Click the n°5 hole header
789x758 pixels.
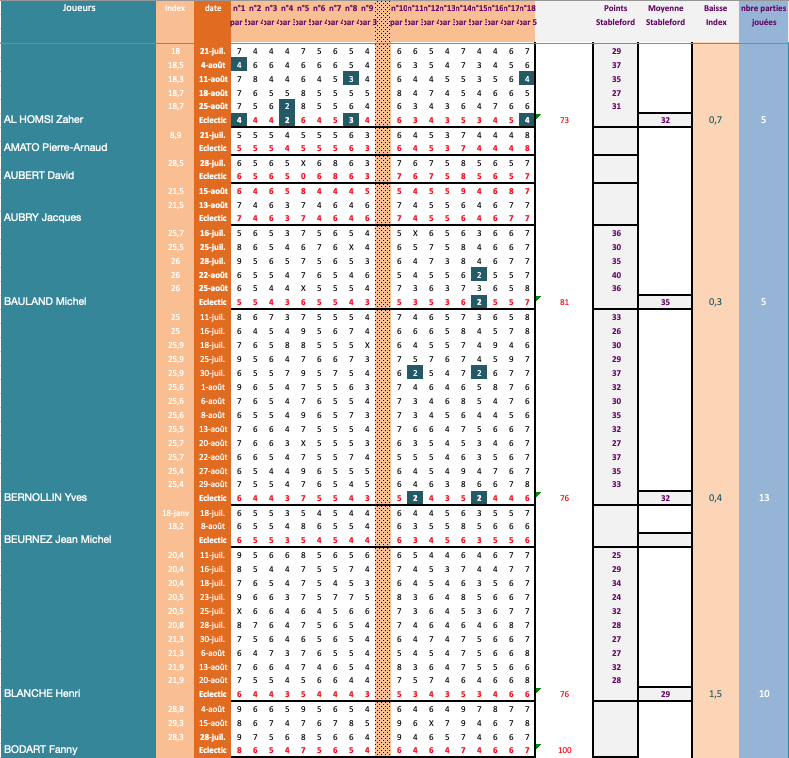click(x=303, y=8)
